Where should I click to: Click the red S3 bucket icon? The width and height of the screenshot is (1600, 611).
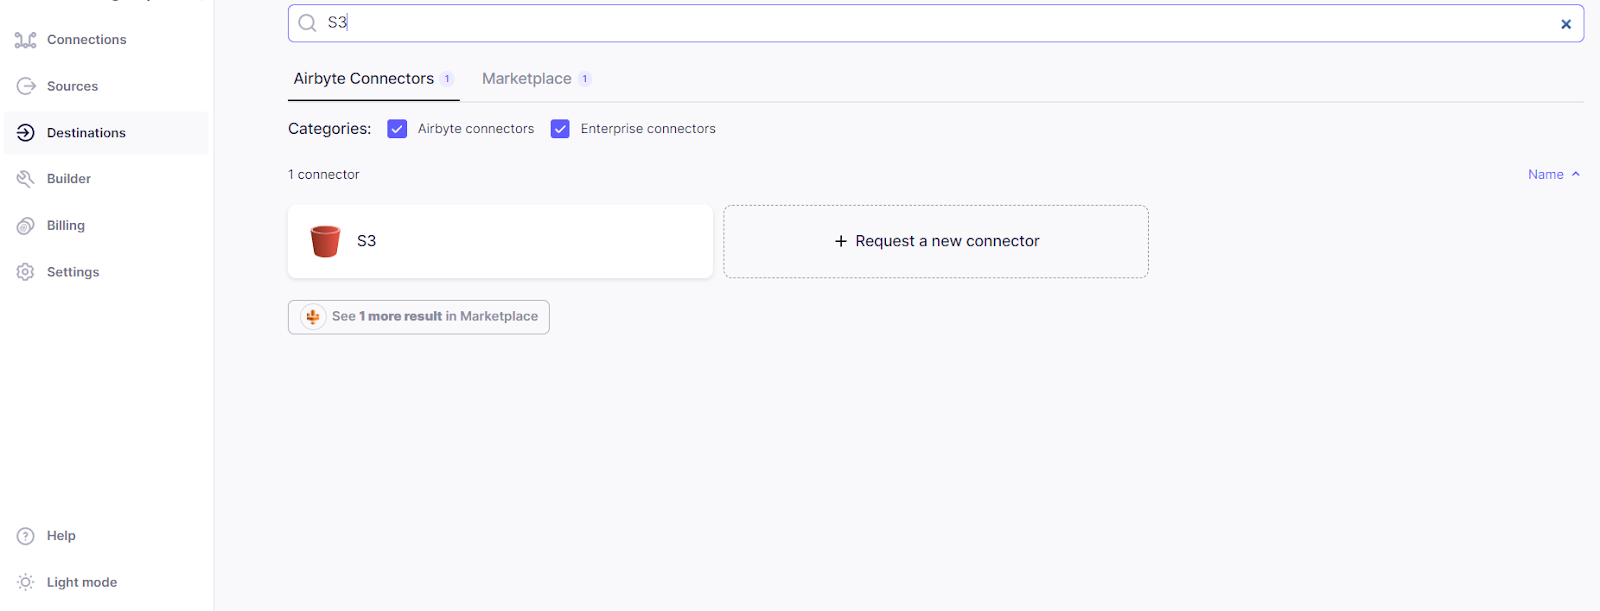point(325,241)
